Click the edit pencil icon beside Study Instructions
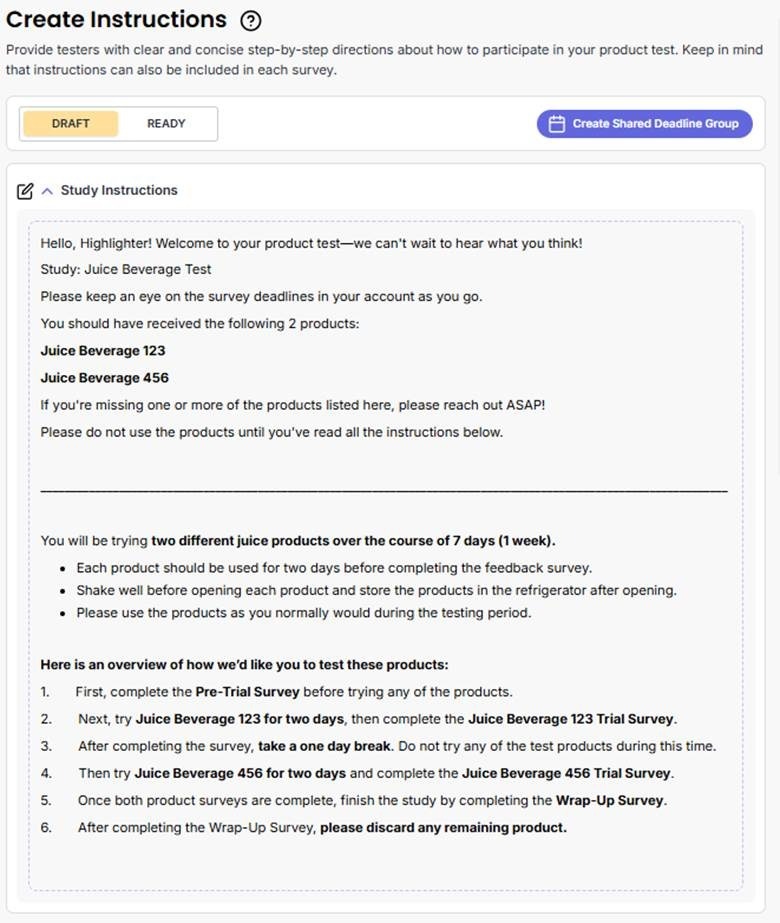780x923 pixels. tap(25, 191)
